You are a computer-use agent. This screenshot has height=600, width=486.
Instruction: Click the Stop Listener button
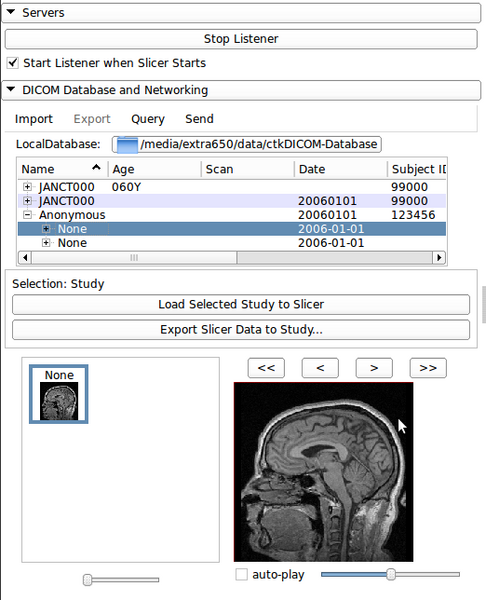[x=241, y=39]
